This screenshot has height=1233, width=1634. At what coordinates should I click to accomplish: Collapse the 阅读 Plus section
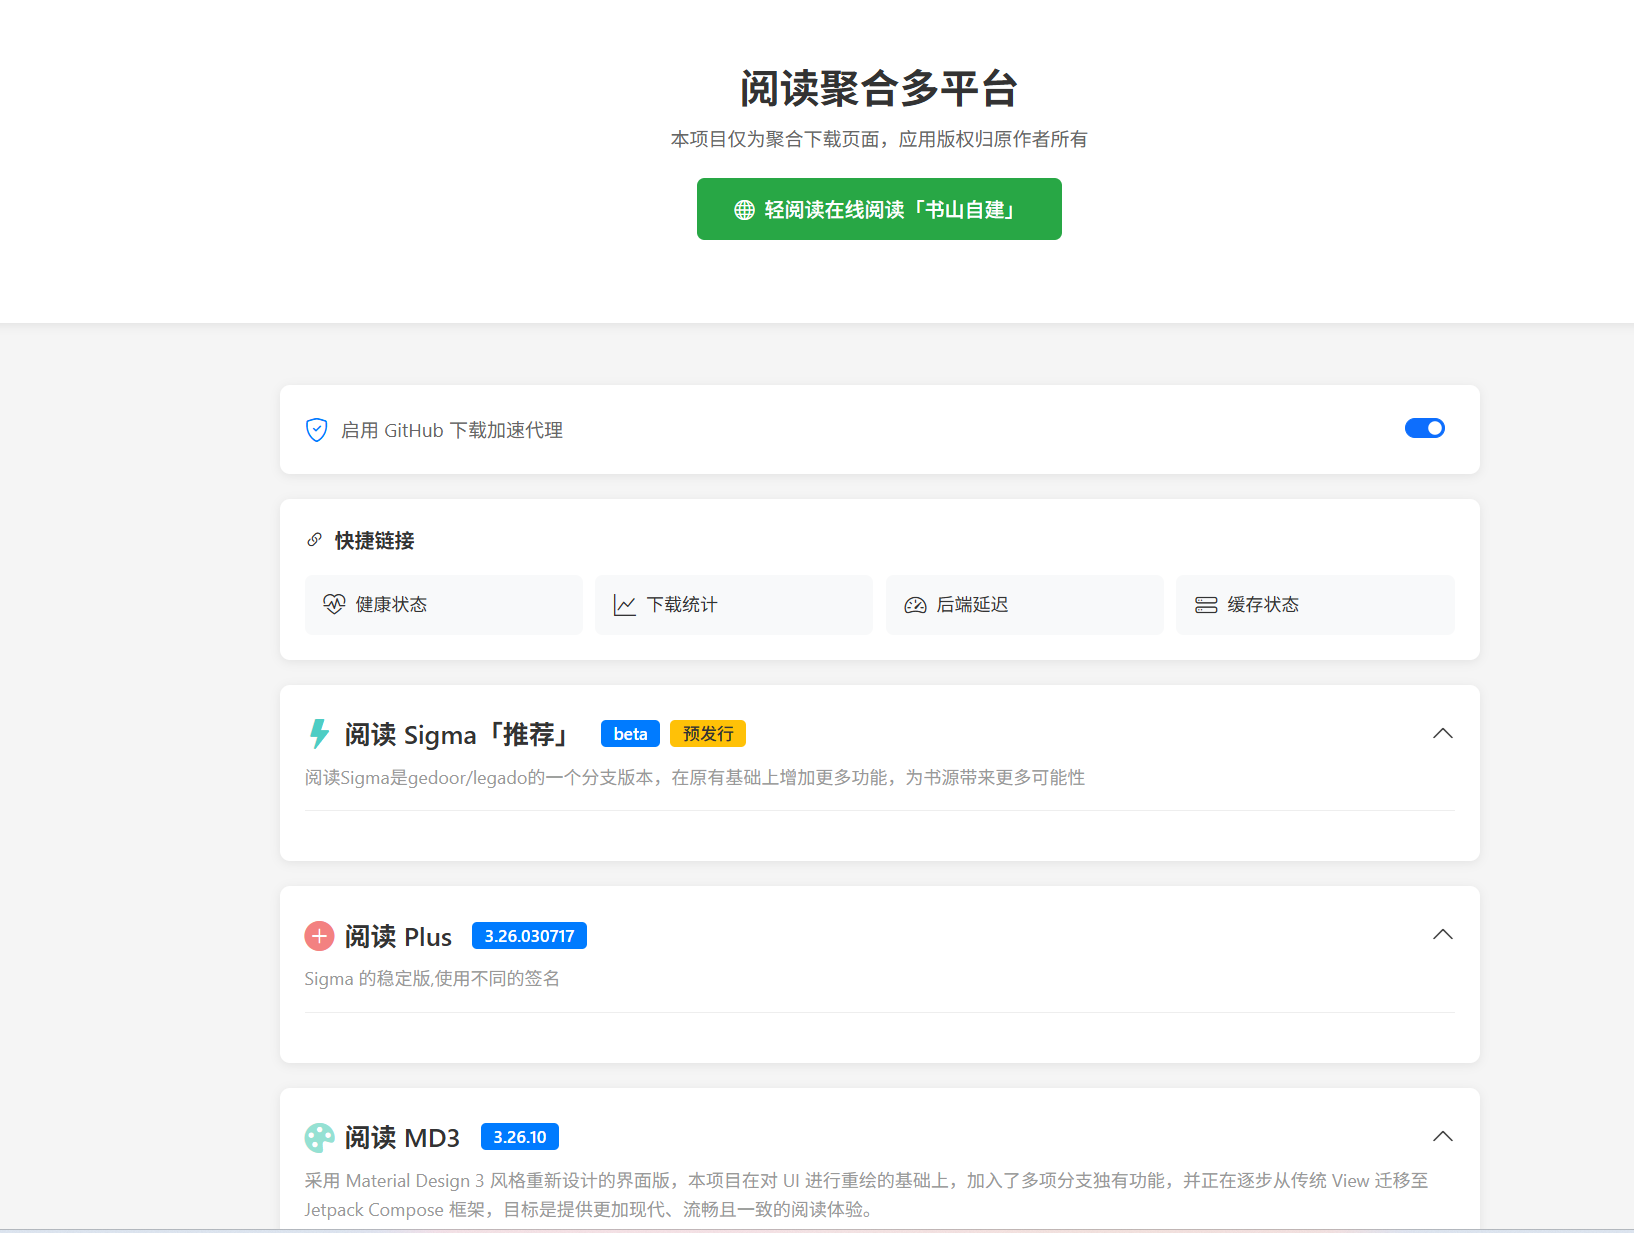(x=1442, y=934)
